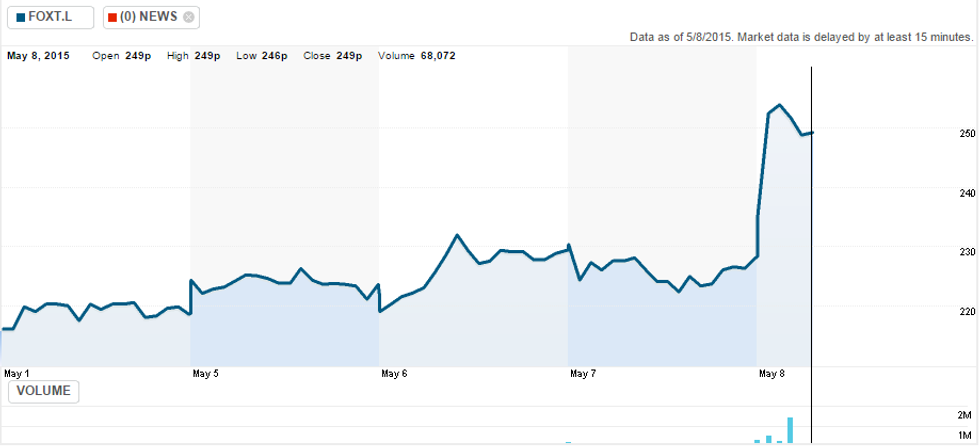Click the blue FOXT.L color swatch

click(21, 17)
